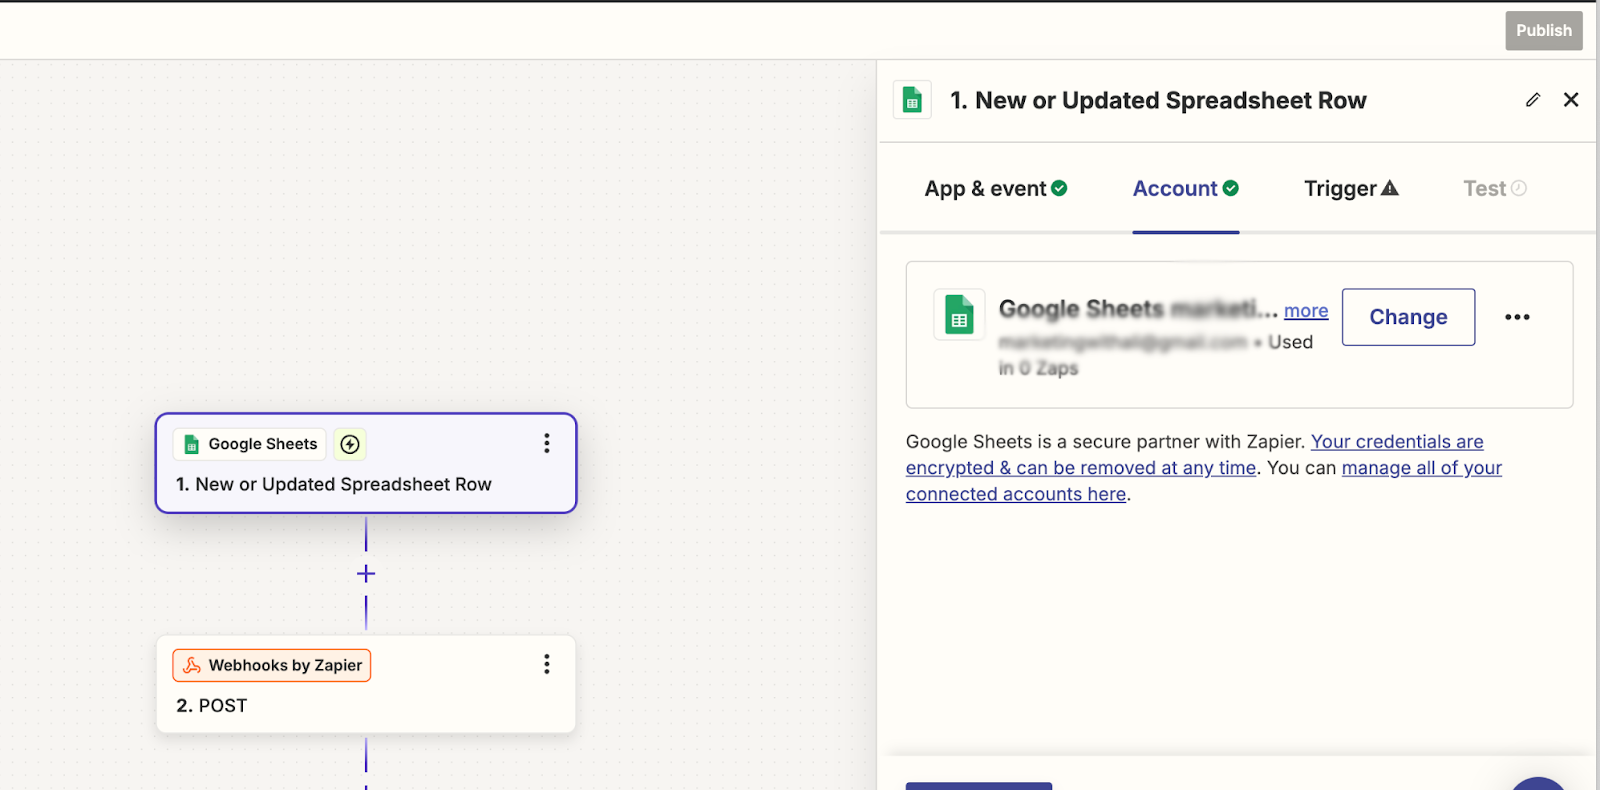Open manage connected accounts link
Screen dimensions: 1600x790
[1204, 481]
